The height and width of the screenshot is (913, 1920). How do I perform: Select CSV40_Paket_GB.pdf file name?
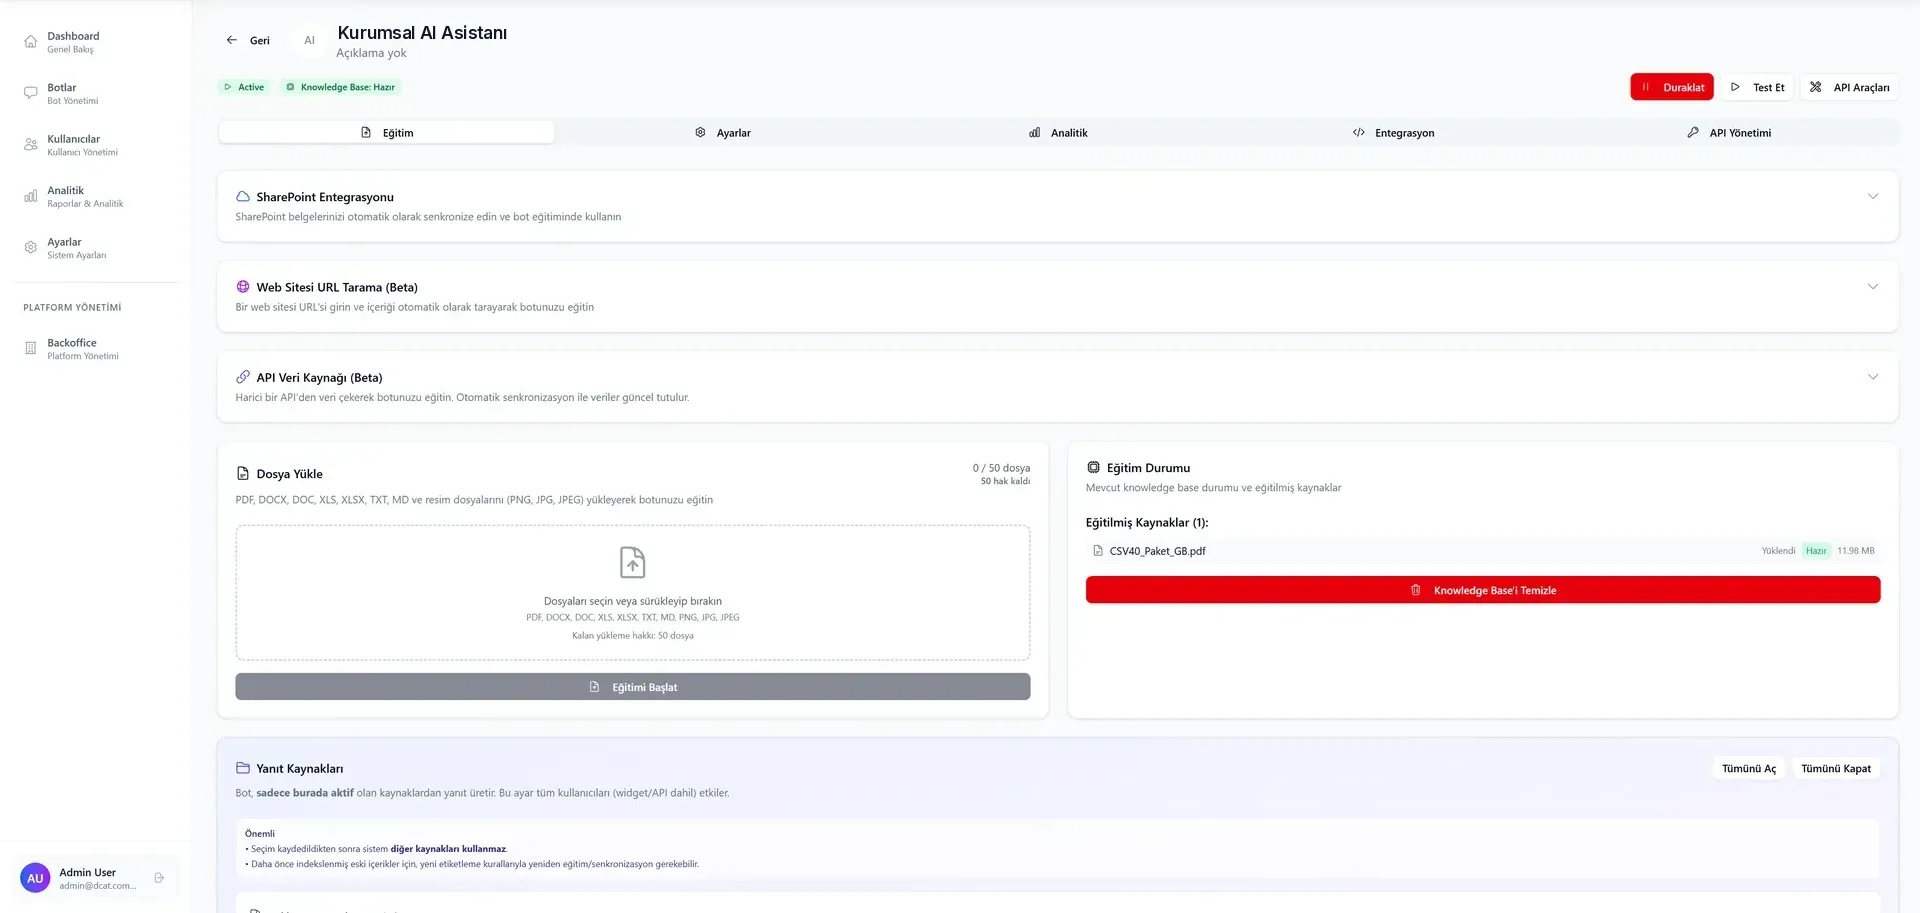click(1157, 551)
